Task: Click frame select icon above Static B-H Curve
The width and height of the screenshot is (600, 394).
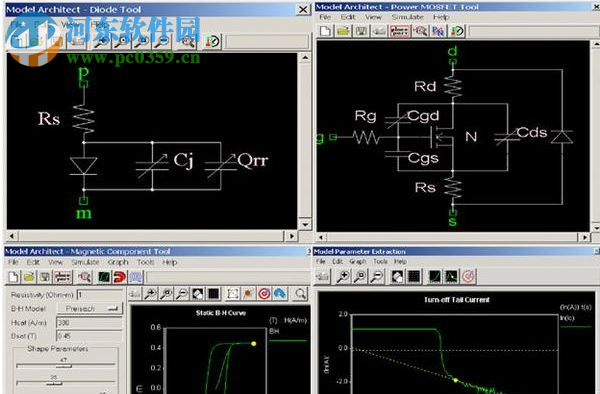Action: [233, 294]
